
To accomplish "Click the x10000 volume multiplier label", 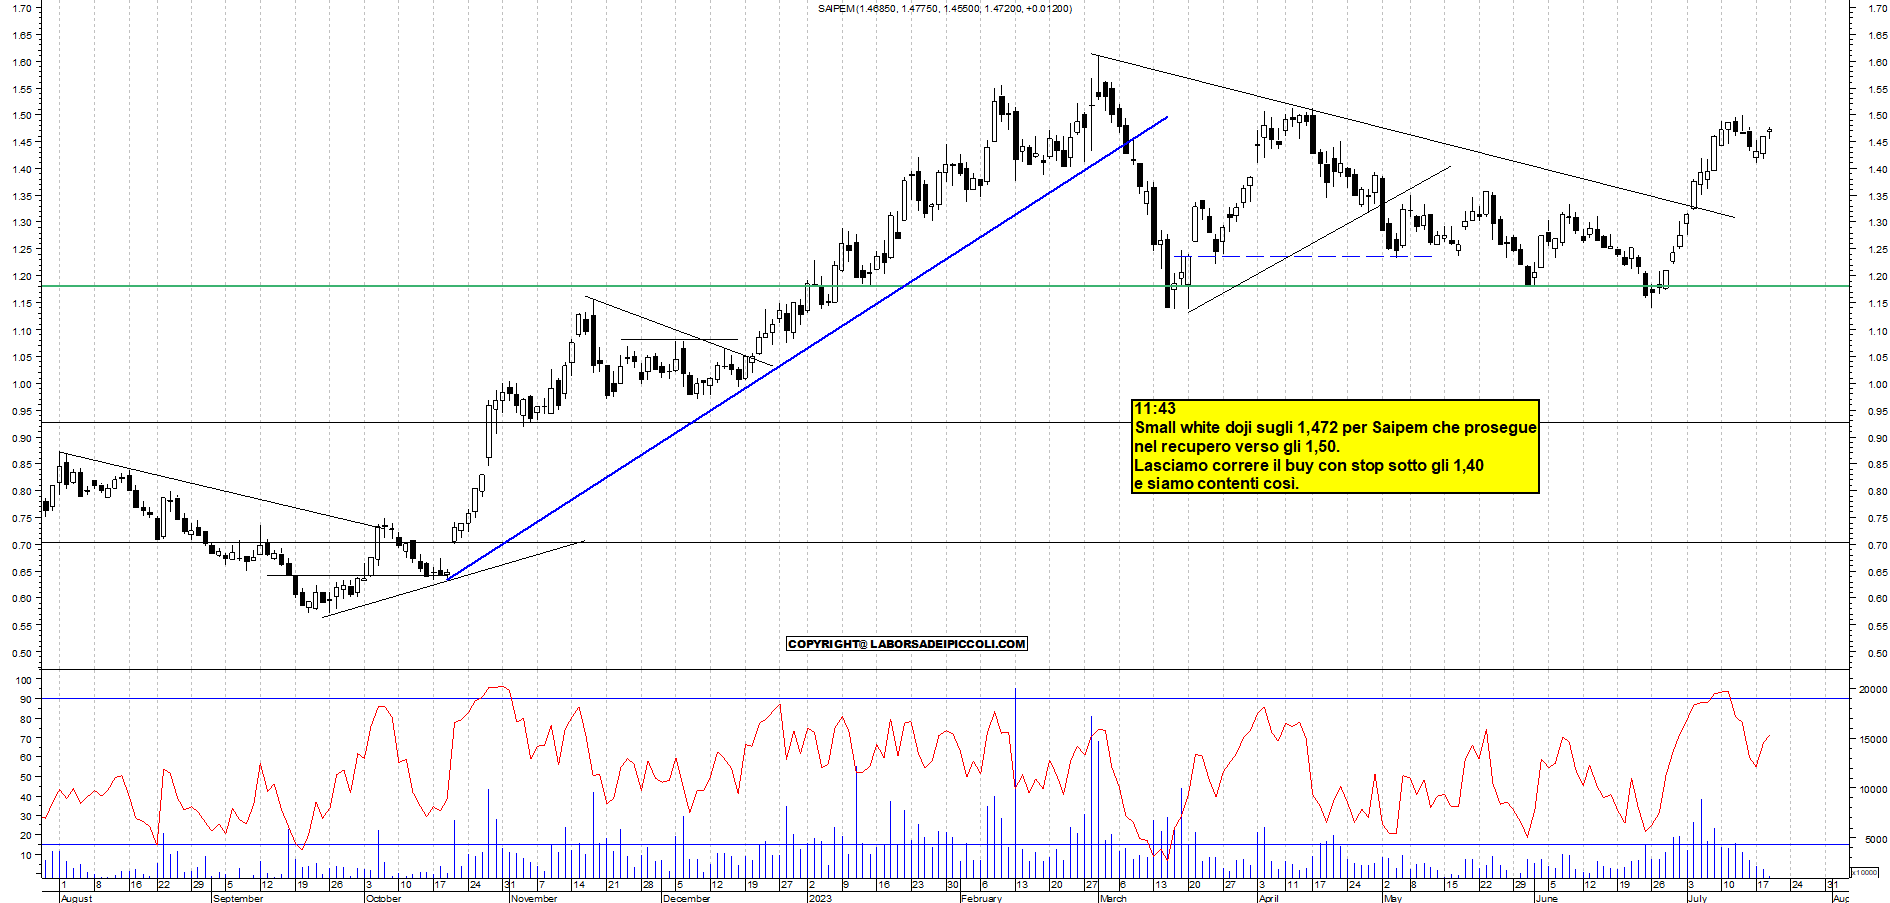I will coord(1864,872).
